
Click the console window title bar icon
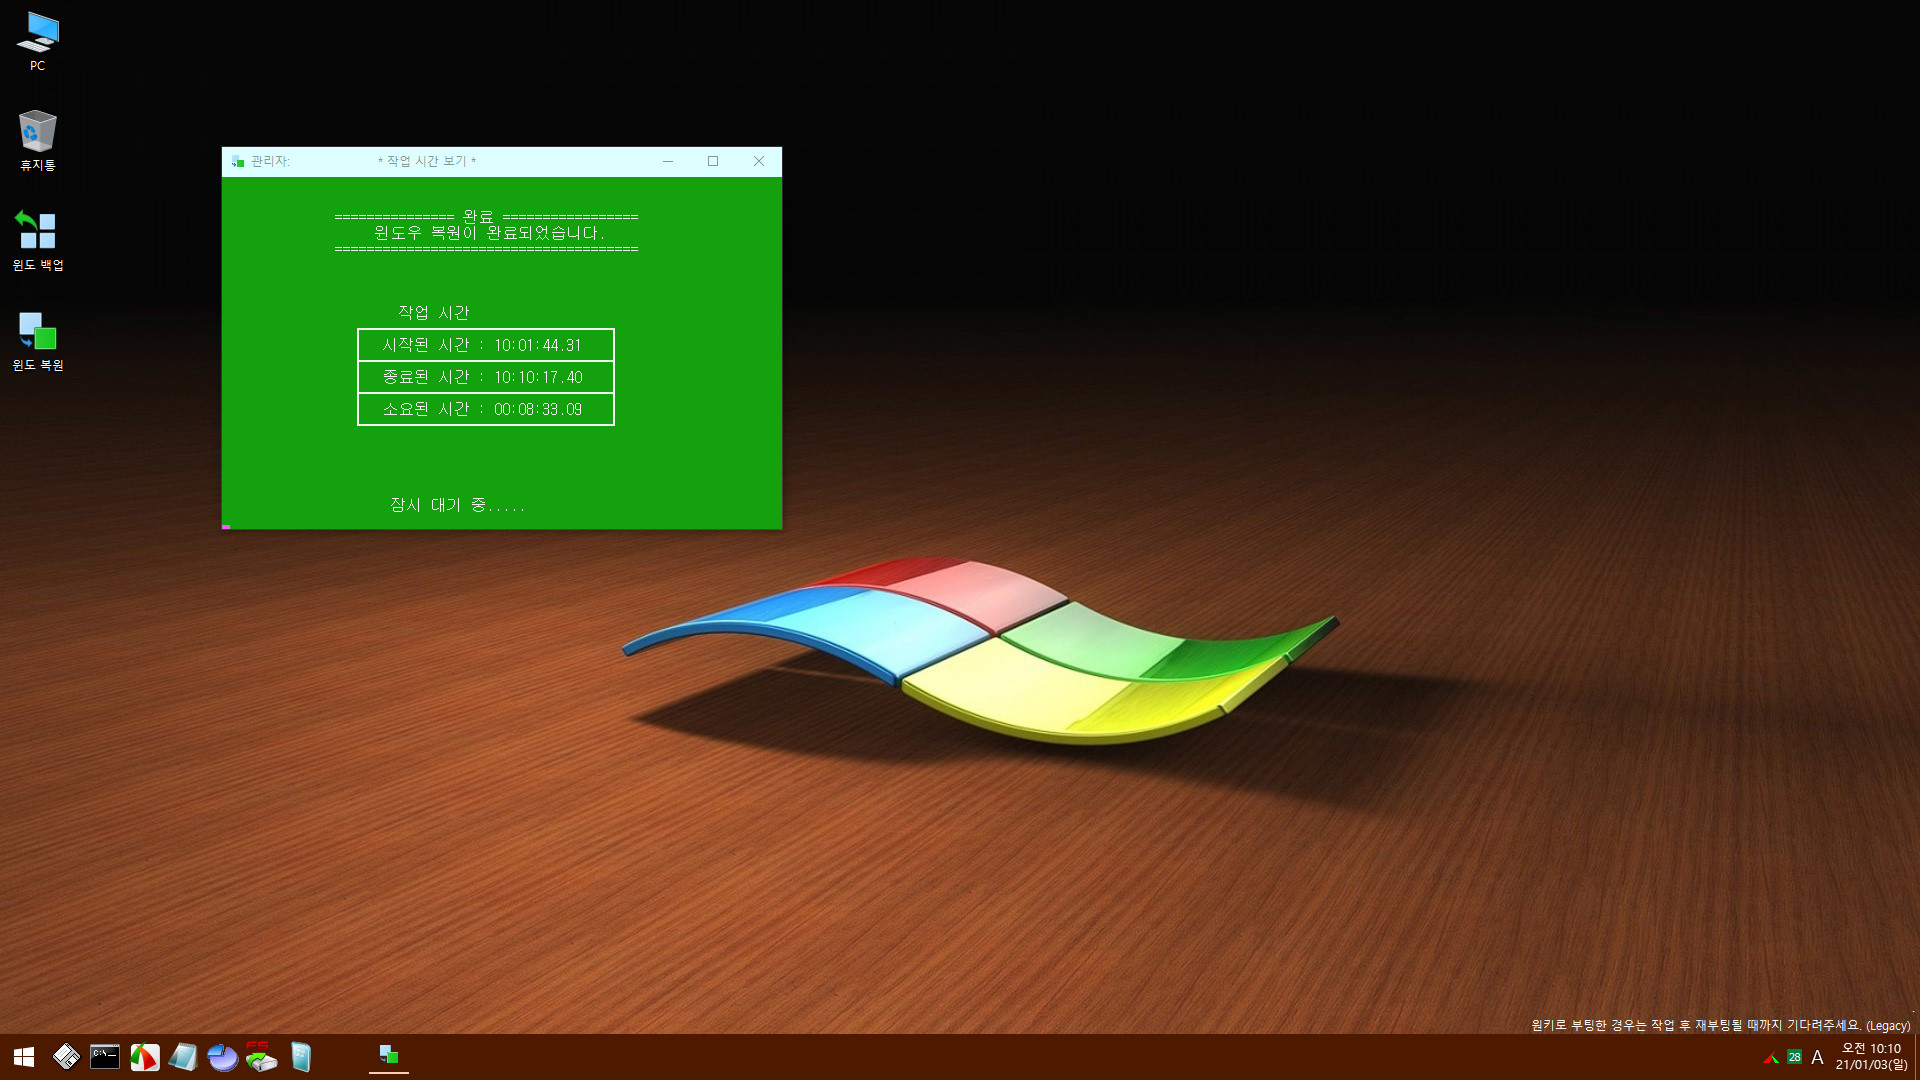(238, 162)
